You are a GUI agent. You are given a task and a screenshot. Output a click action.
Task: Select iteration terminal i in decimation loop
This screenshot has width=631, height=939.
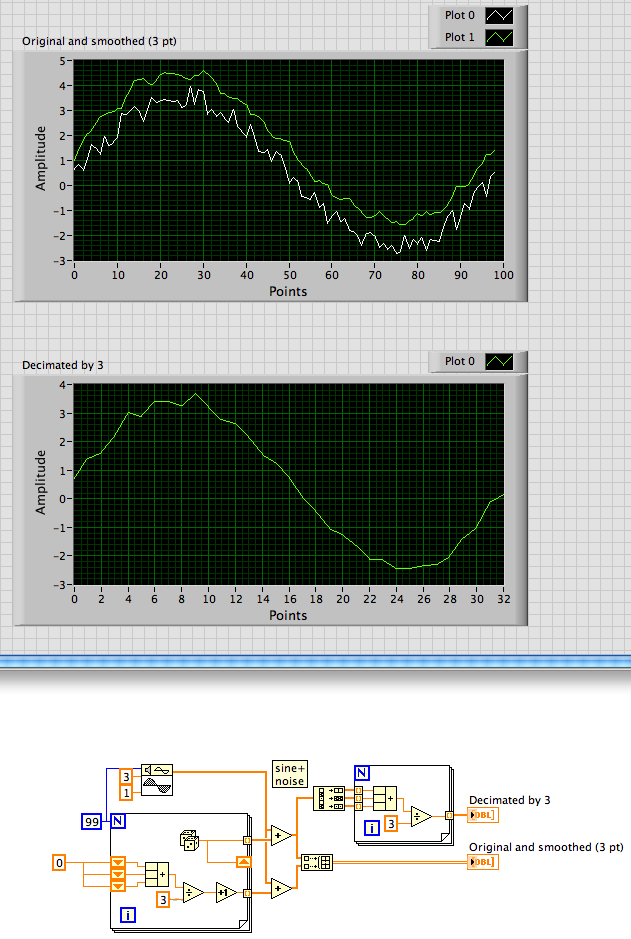click(372, 828)
